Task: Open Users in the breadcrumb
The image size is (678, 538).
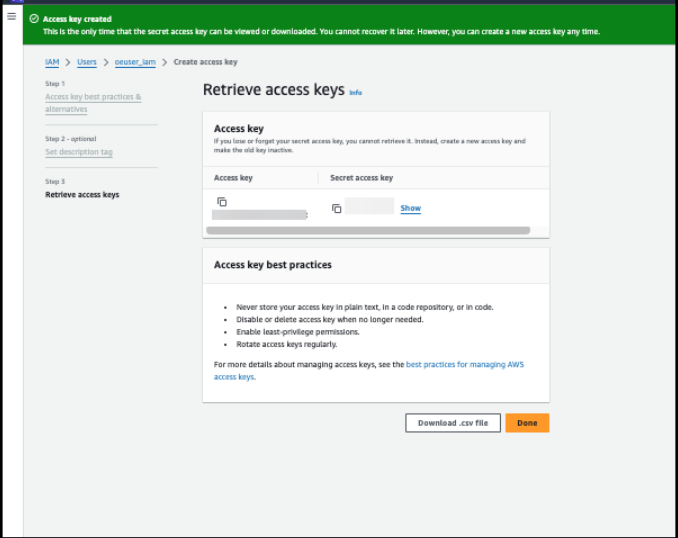Action: [x=87, y=62]
